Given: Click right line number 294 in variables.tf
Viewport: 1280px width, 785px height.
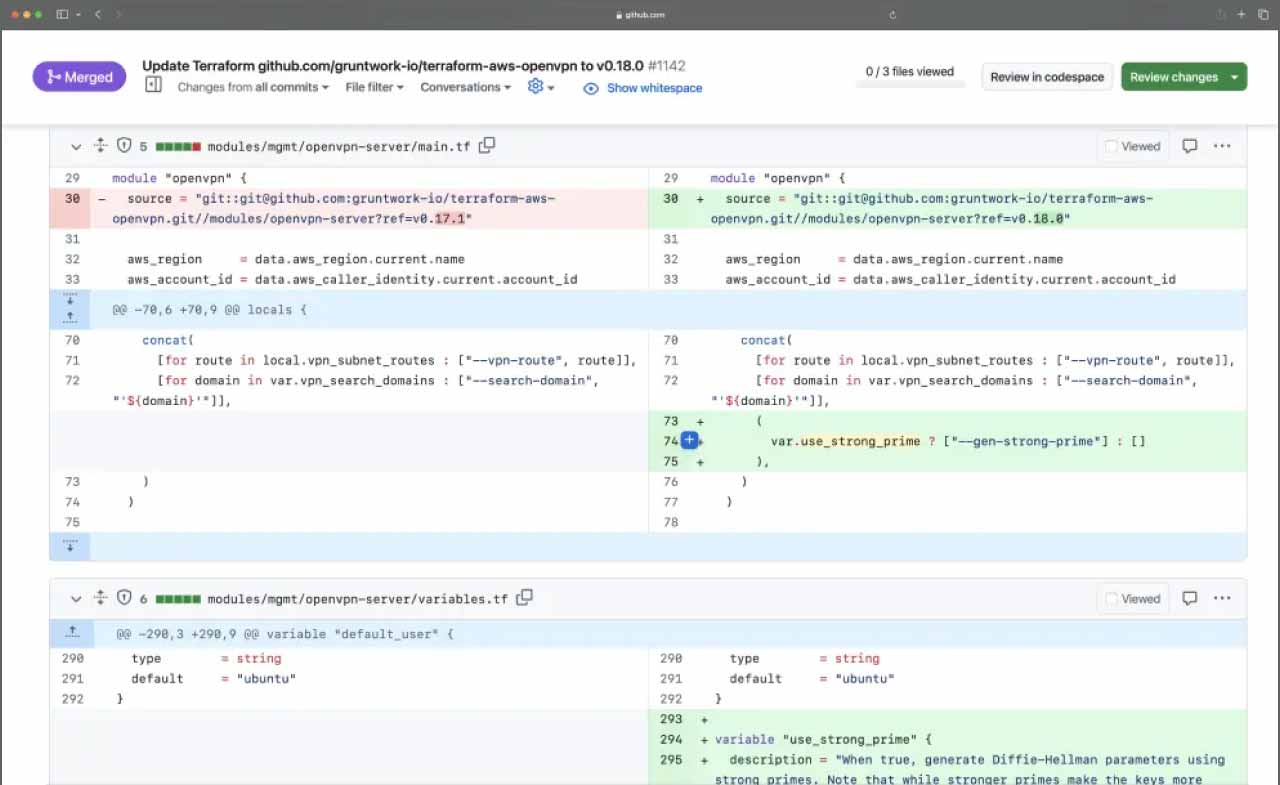Looking at the screenshot, I should (671, 739).
